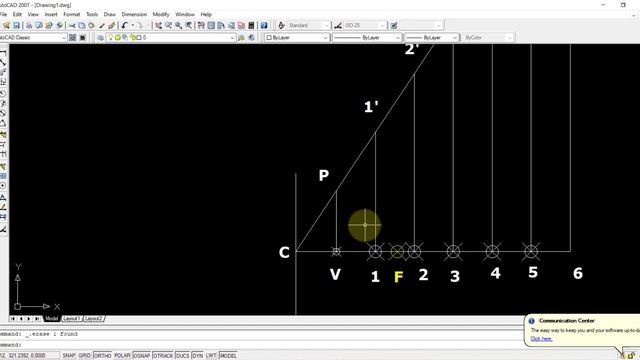Open the Sheet Set Manager icon
This screenshot has height=360, width=640.
(x=231, y=25)
